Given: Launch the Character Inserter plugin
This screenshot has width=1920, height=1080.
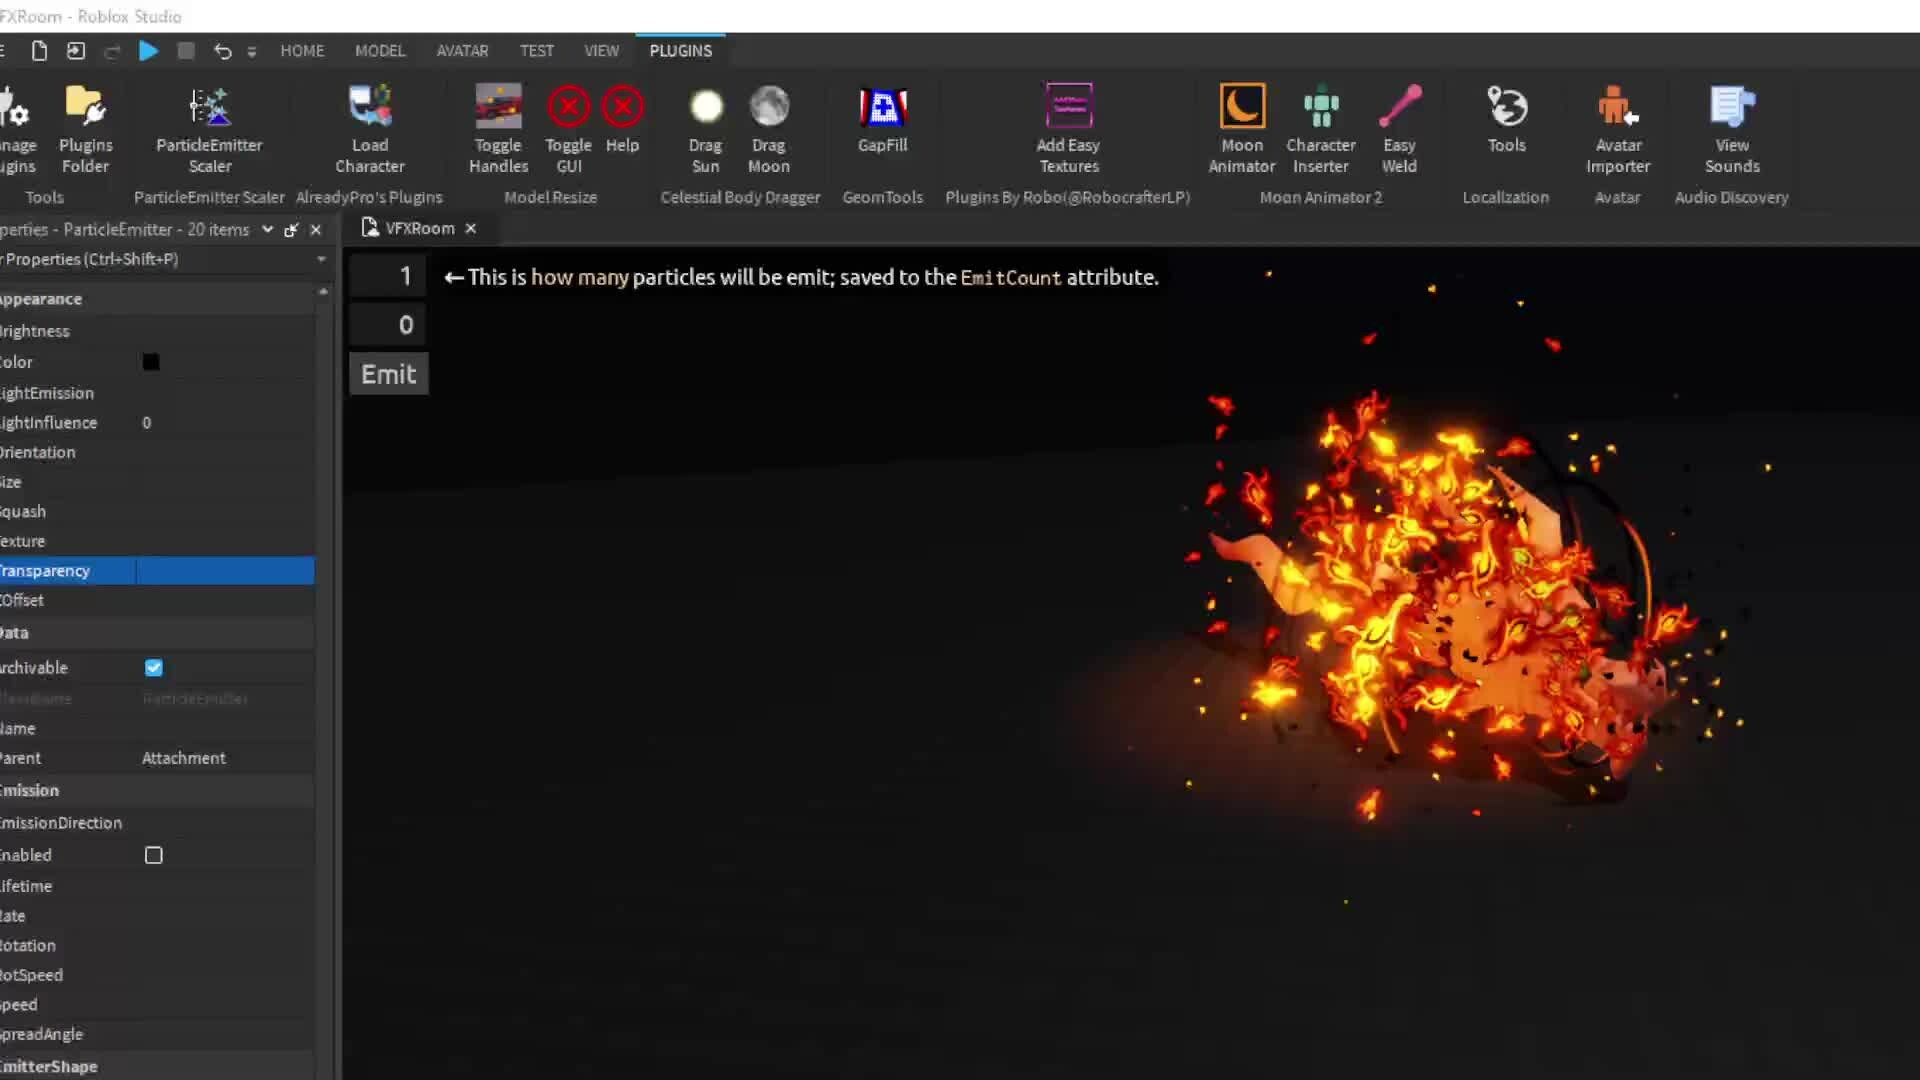Looking at the screenshot, I should (1321, 128).
